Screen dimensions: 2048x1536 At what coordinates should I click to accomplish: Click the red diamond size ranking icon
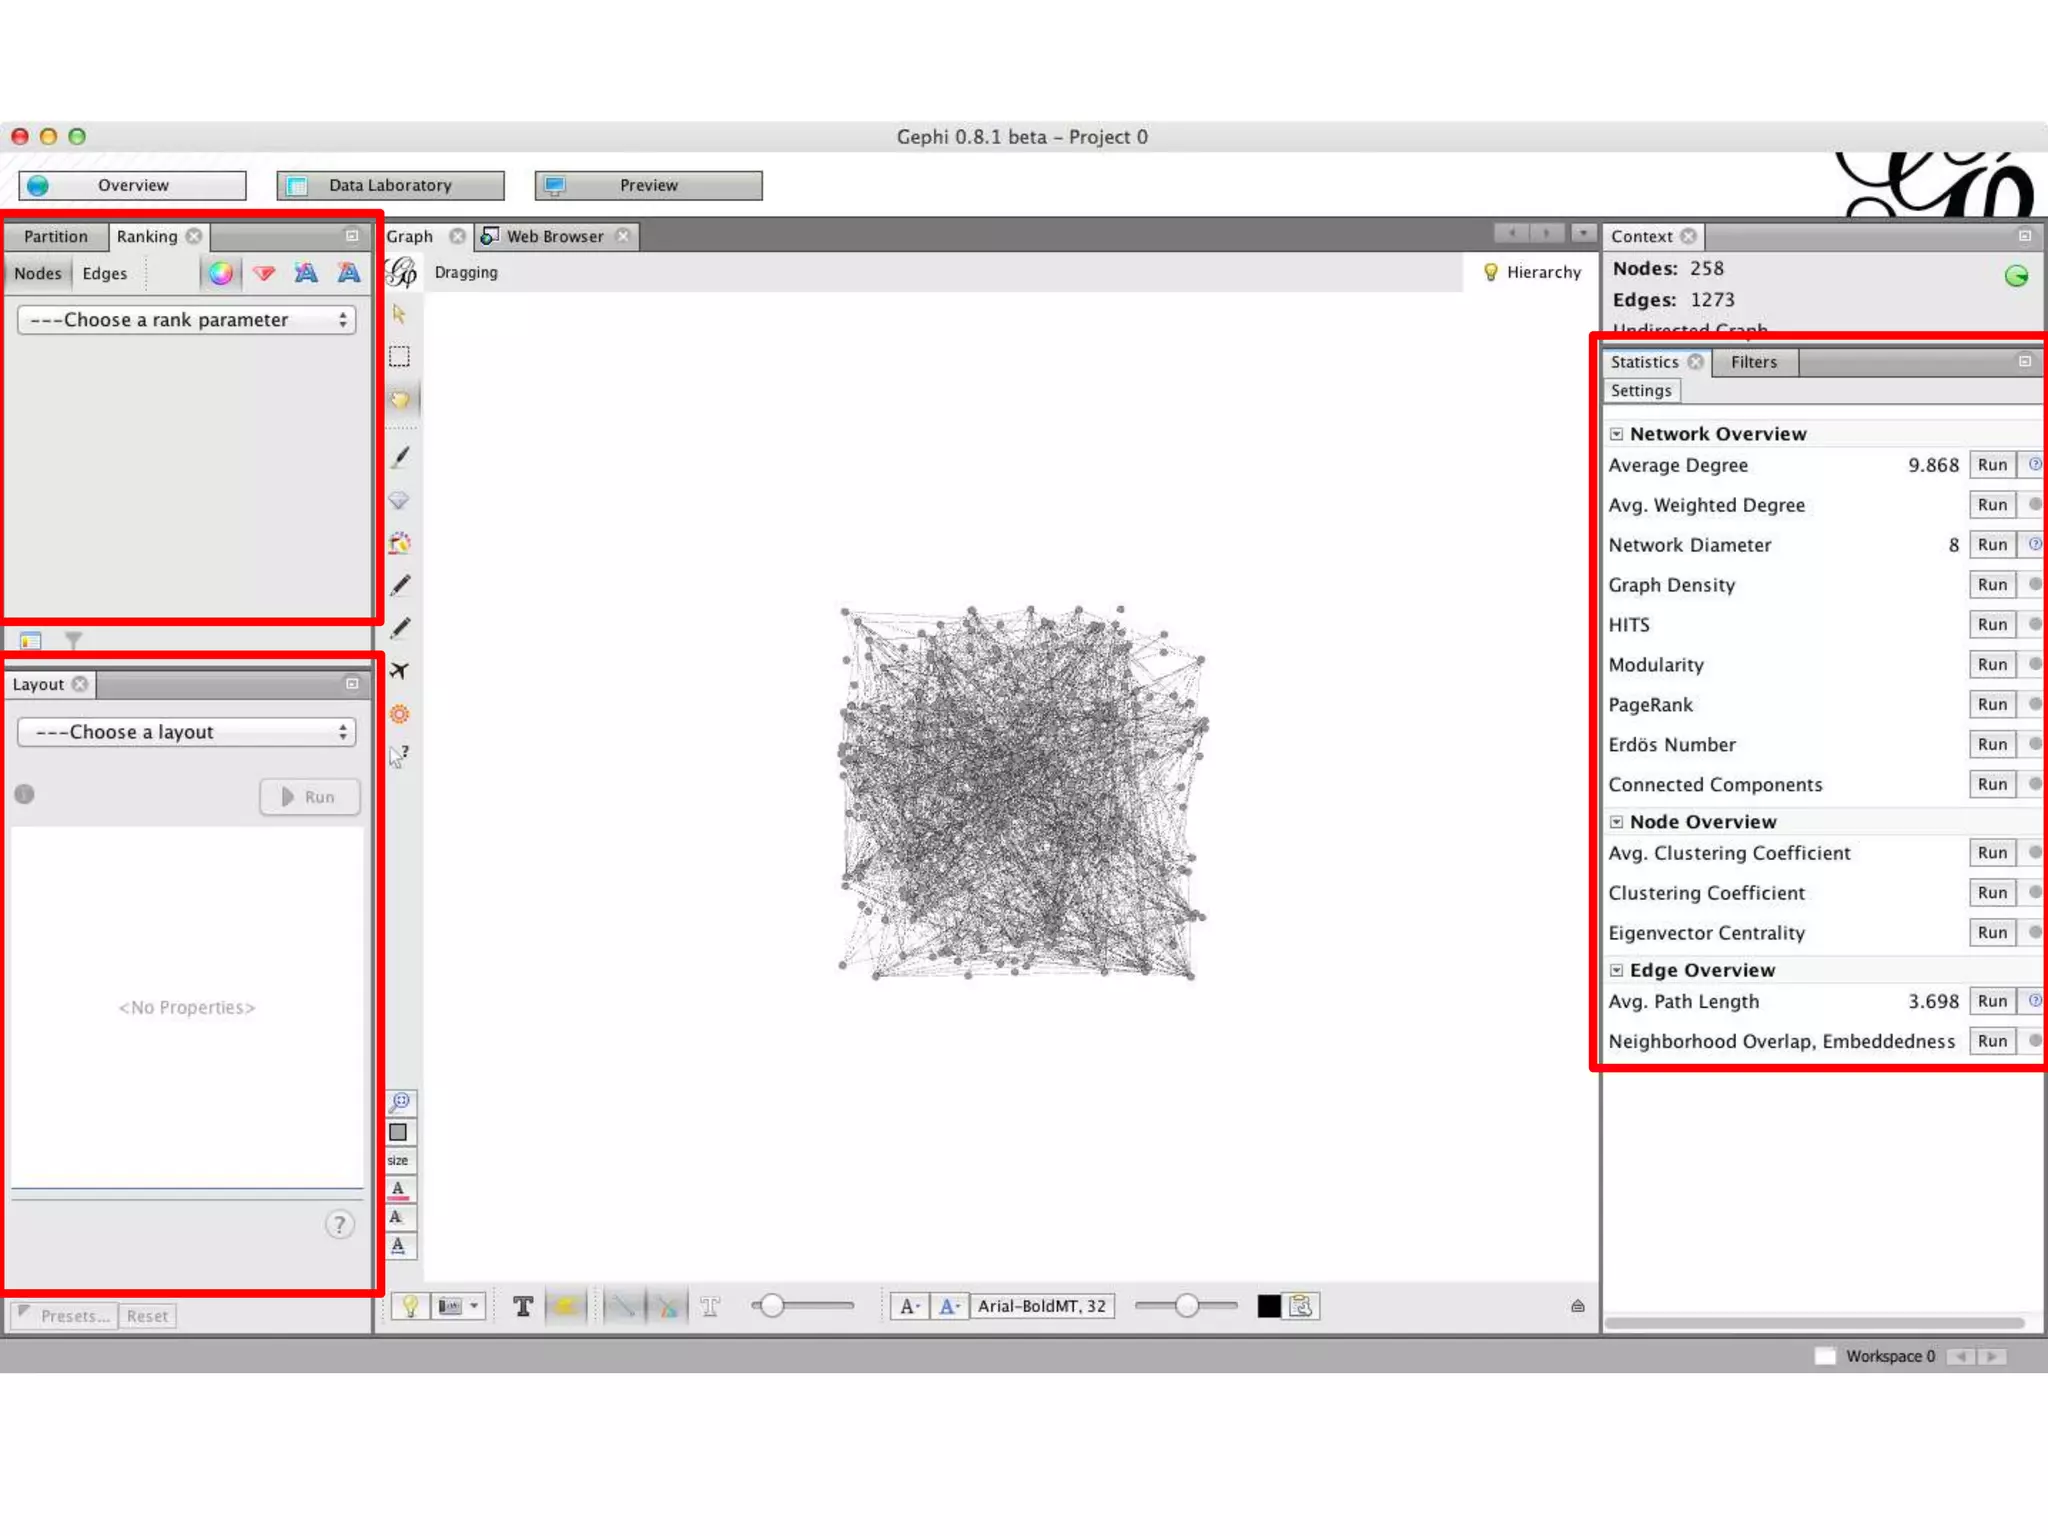tap(264, 273)
